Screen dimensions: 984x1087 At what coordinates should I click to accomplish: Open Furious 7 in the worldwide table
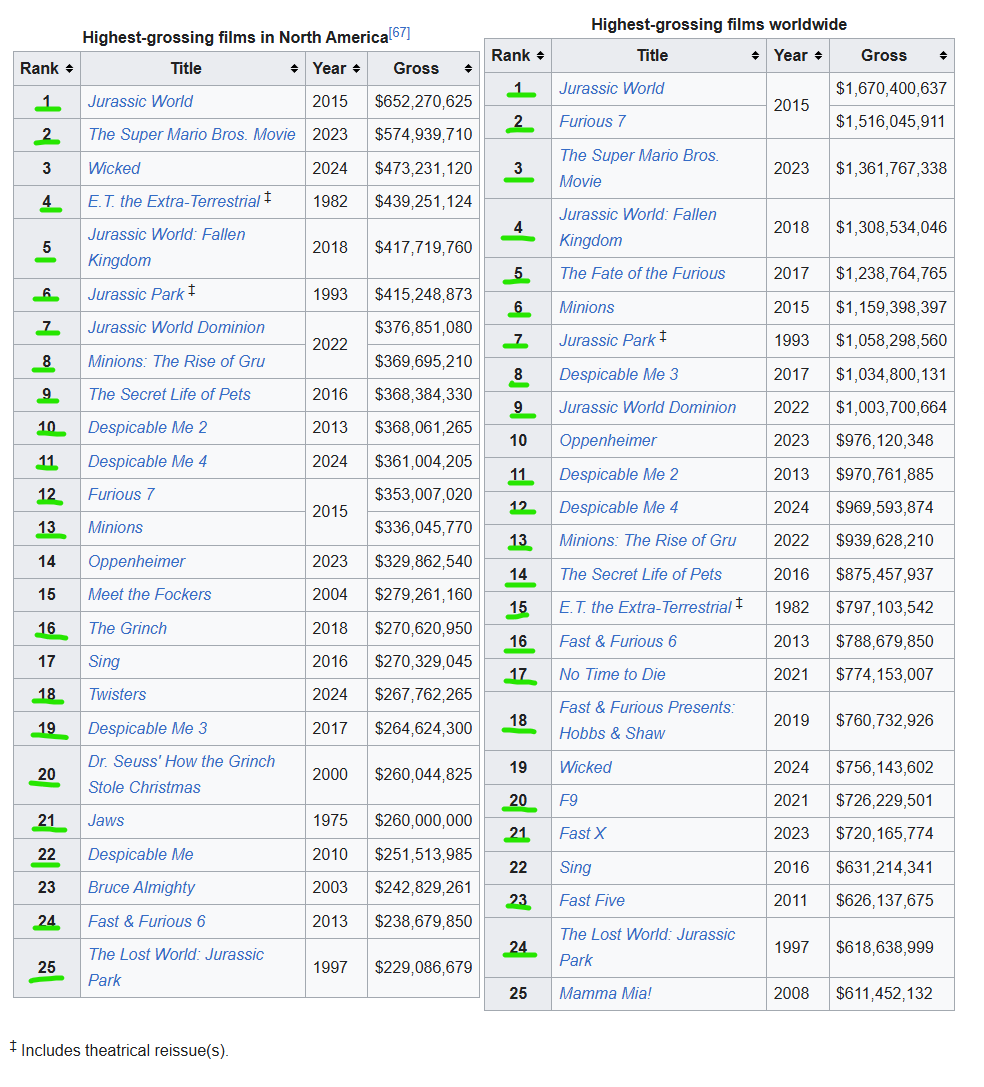click(593, 122)
